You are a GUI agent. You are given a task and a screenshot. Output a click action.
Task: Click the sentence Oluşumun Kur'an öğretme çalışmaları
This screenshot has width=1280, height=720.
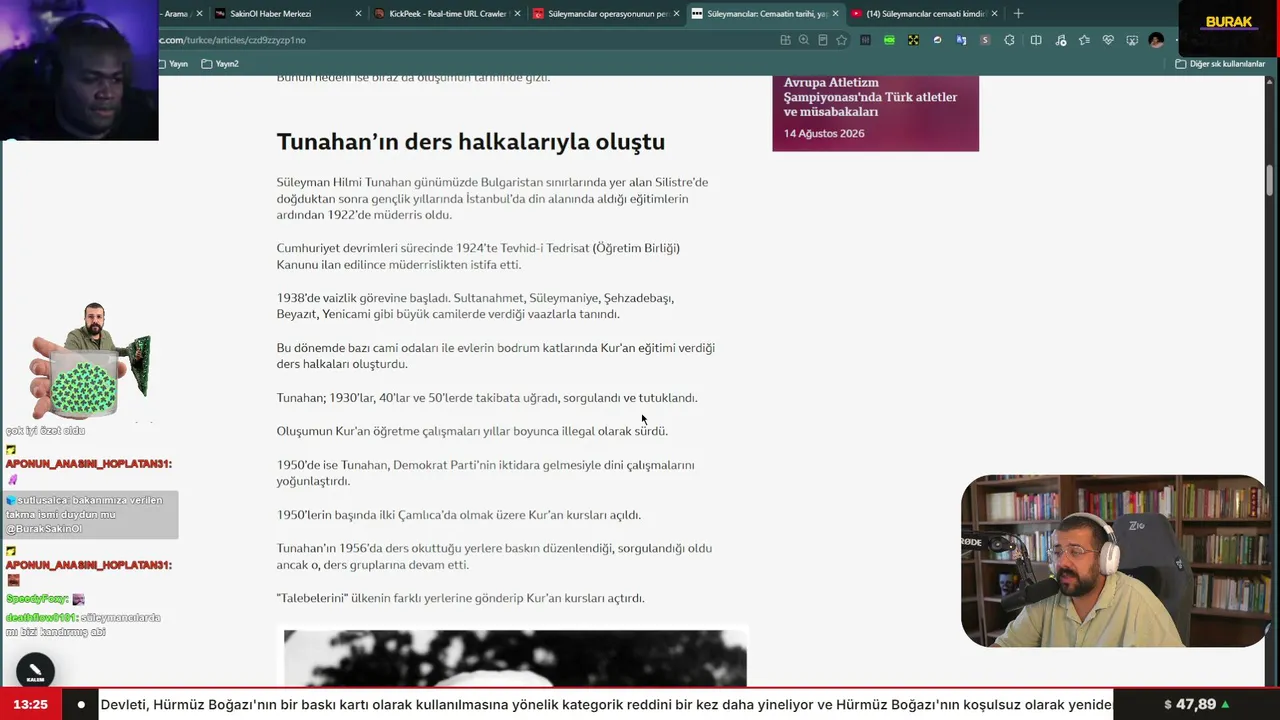(x=472, y=431)
